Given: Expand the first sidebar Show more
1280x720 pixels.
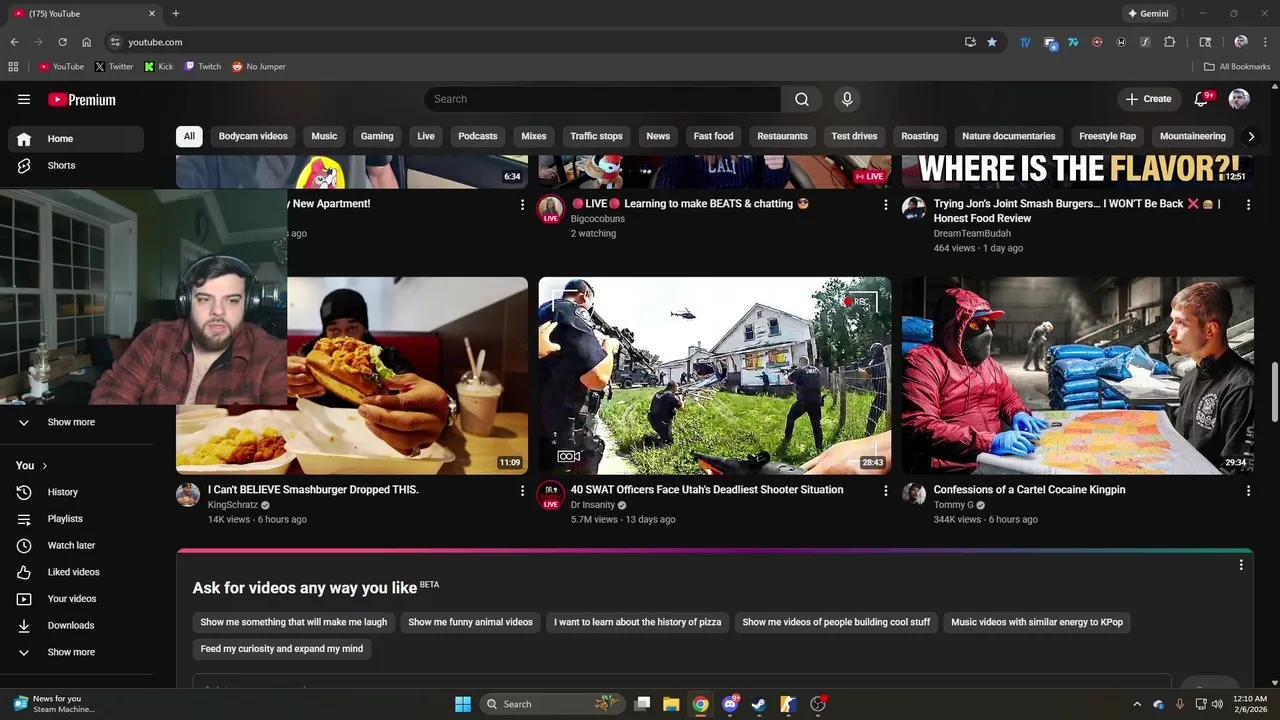Looking at the screenshot, I should pyautogui.click(x=76, y=422).
